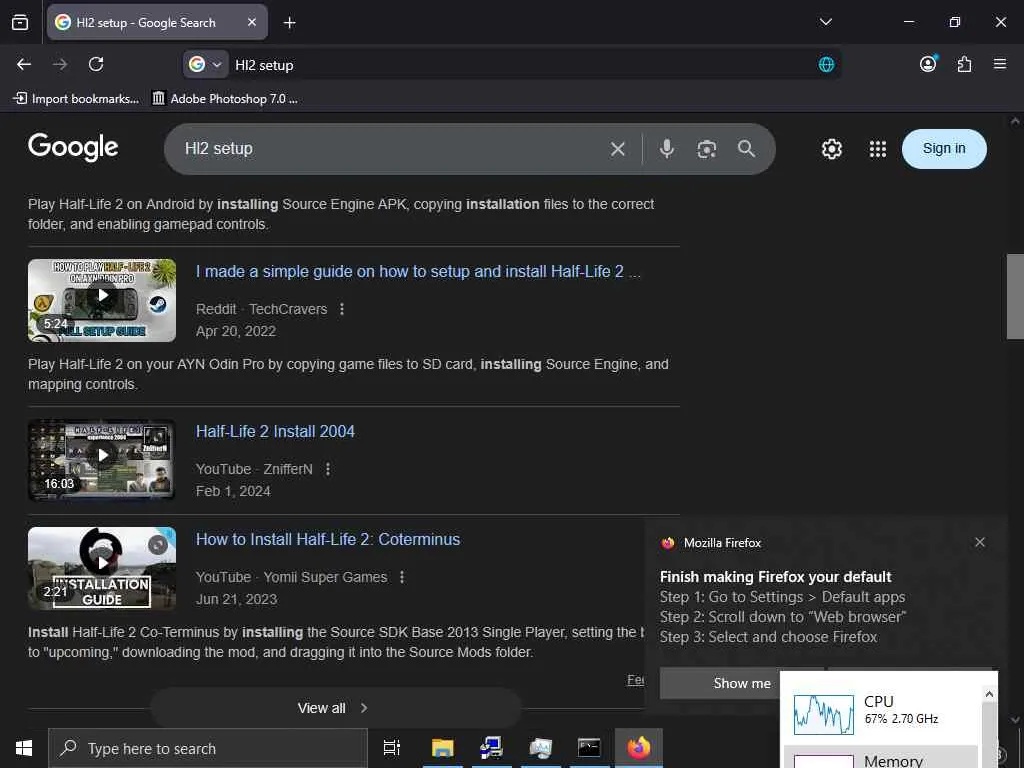Open the list all tabs dropdown

point(825,22)
